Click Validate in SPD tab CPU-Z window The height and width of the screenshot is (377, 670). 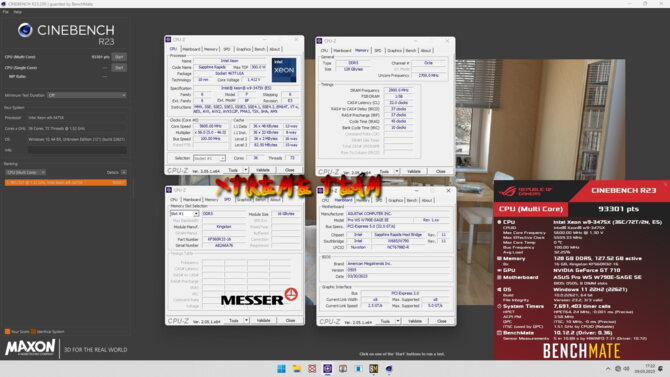[x=264, y=320]
